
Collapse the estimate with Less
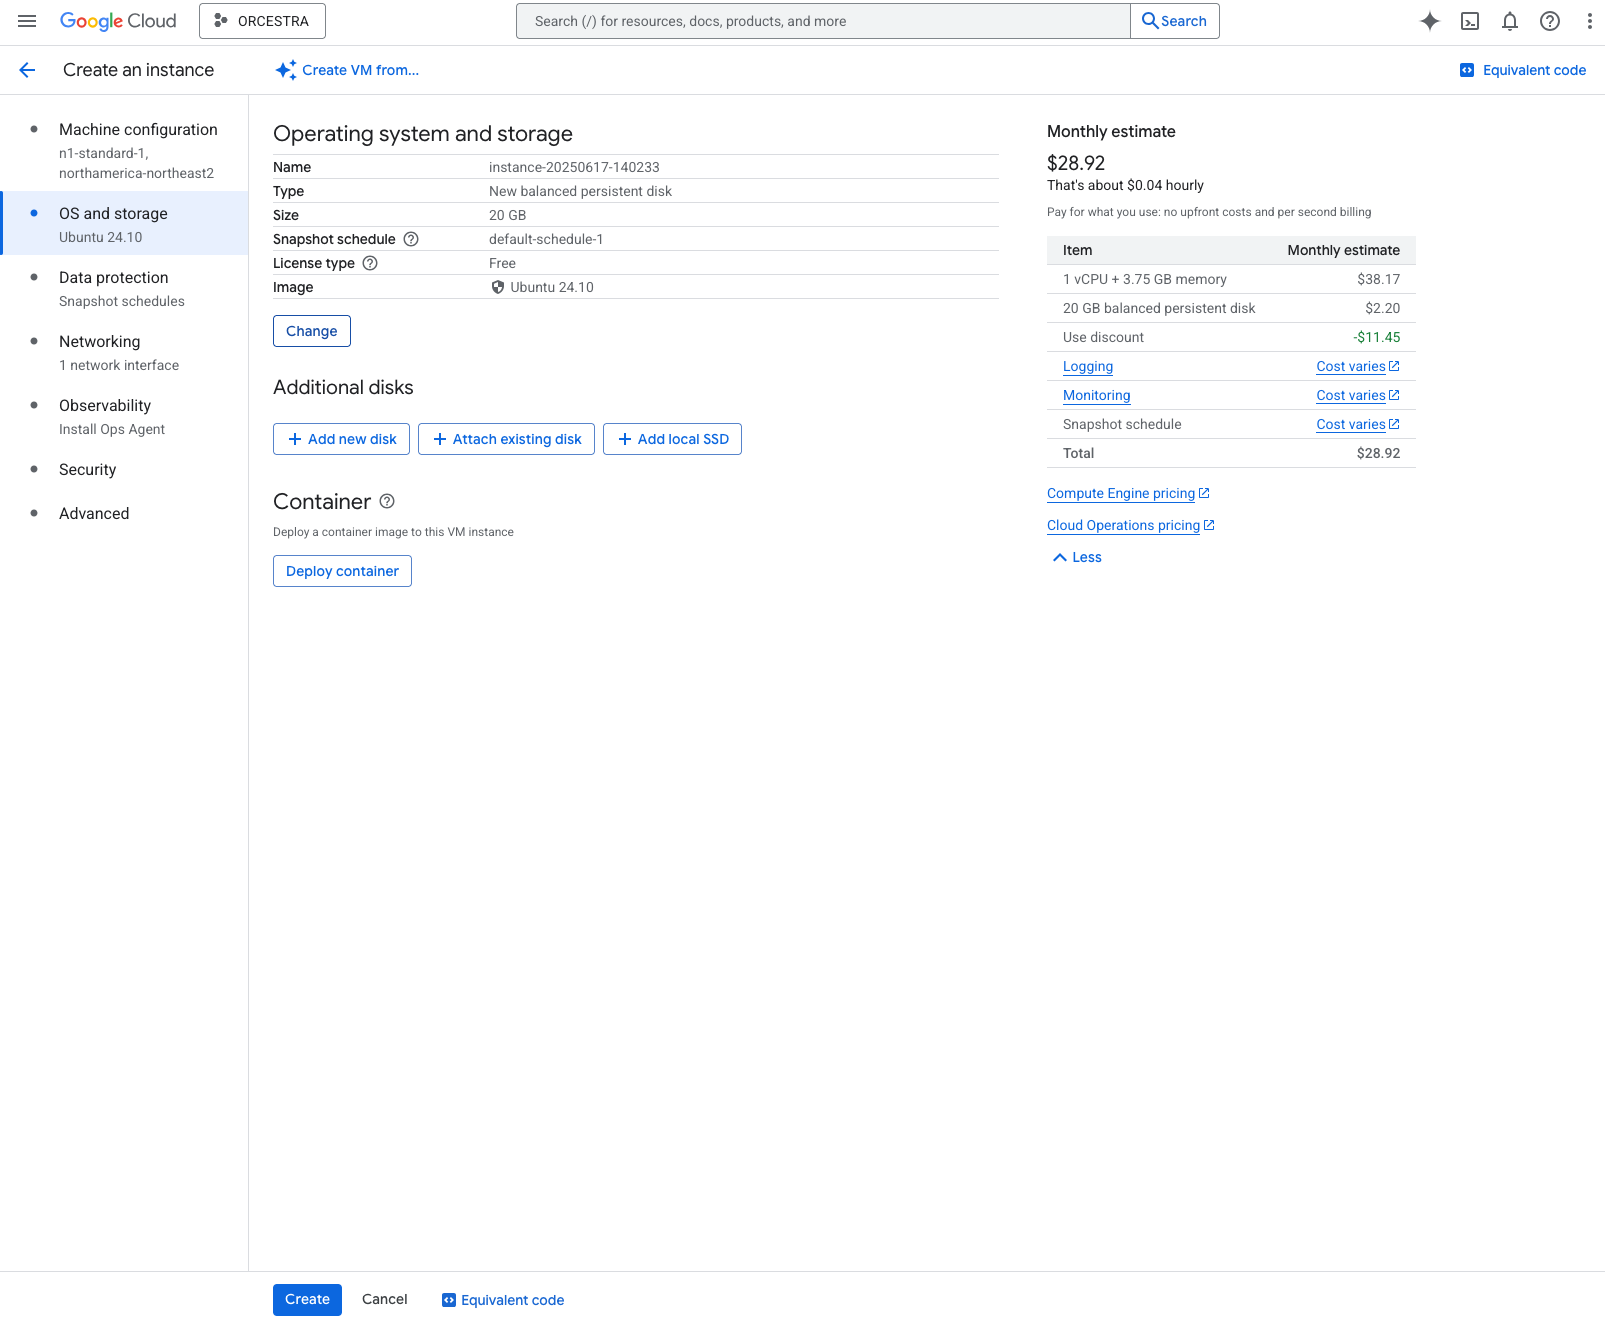pyautogui.click(x=1077, y=557)
